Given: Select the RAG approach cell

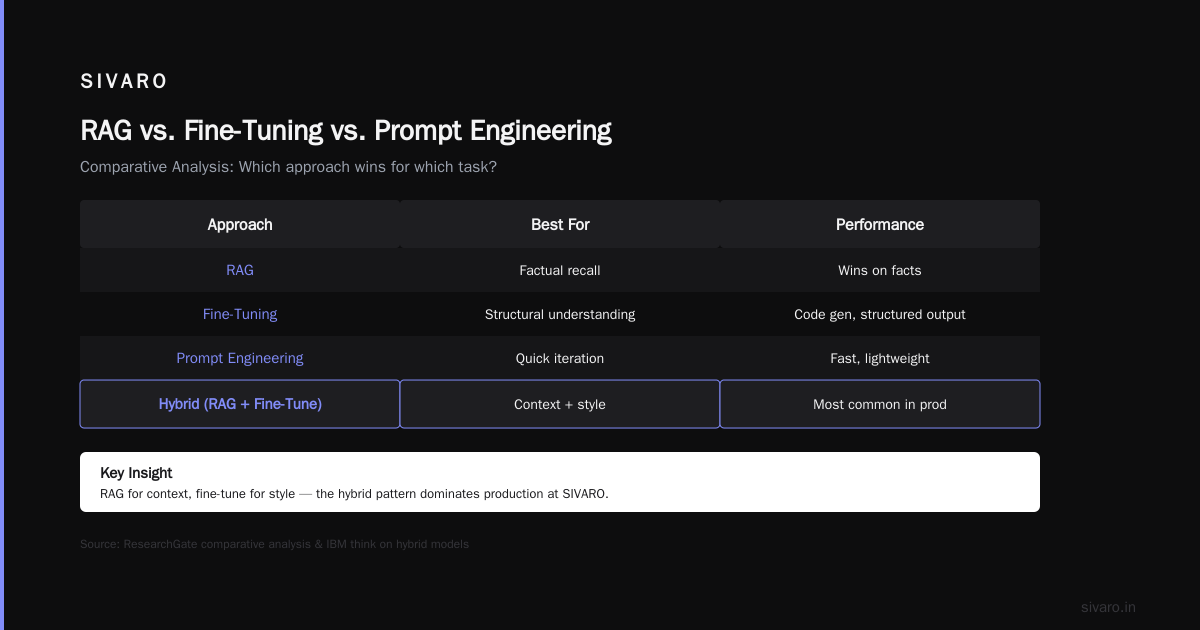Looking at the screenshot, I should point(240,270).
